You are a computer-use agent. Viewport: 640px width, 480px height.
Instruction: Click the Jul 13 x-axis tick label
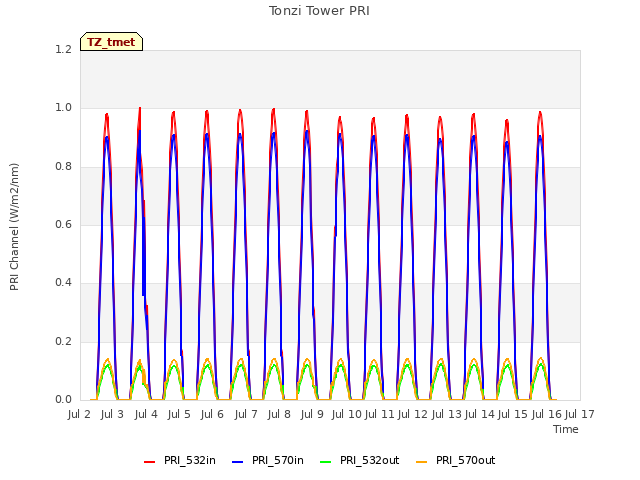point(447,414)
